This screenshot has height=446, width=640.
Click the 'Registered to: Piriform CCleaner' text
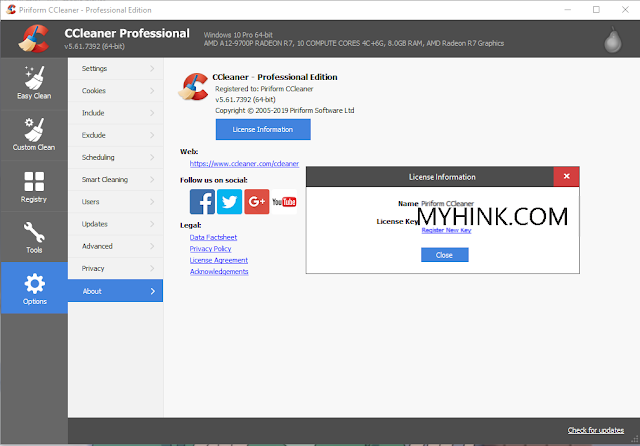264,89
